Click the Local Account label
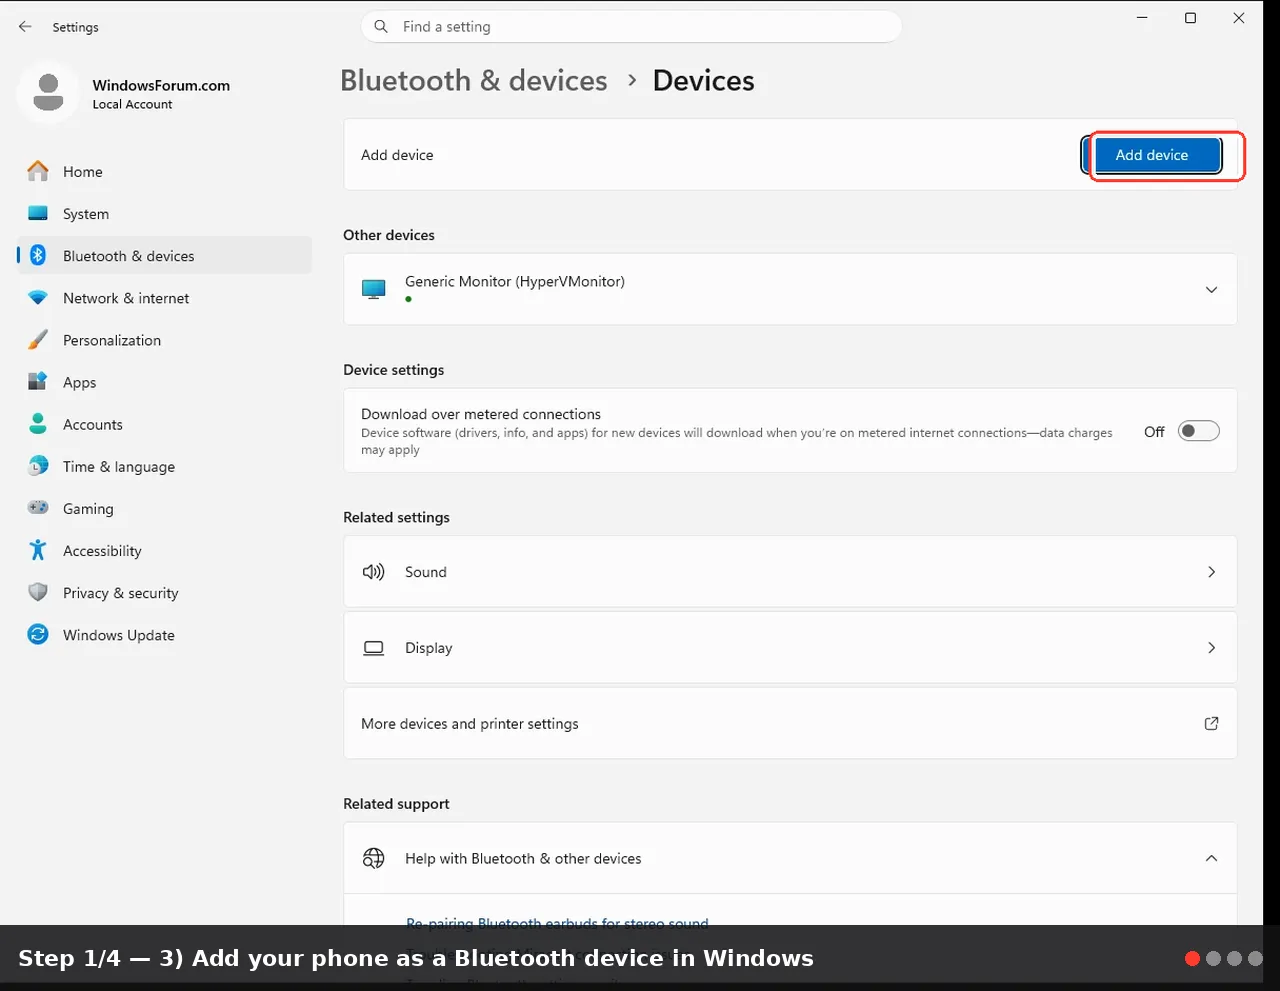The width and height of the screenshot is (1280, 991). tap(132, 104)
